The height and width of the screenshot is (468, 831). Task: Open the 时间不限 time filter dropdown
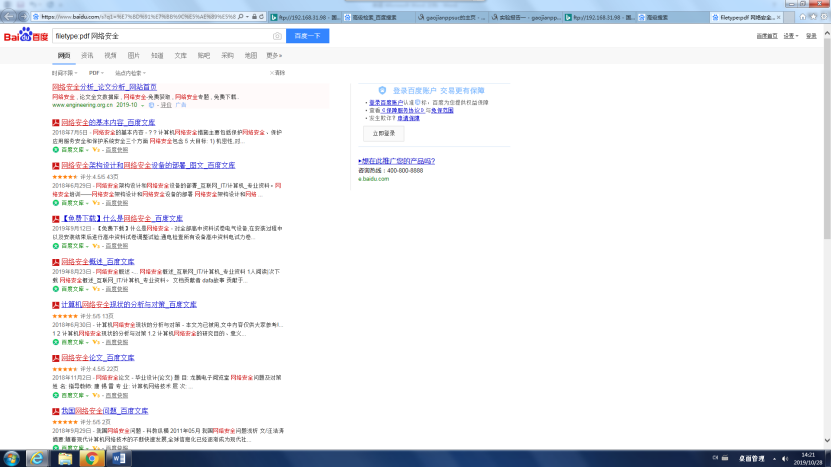pos(65,73)
